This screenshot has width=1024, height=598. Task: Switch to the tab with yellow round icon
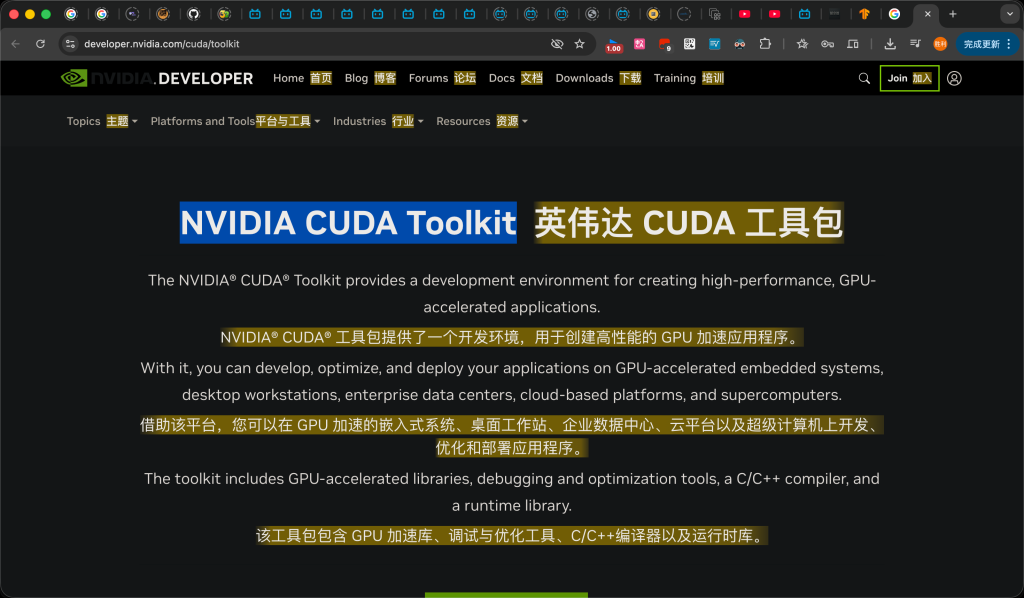click(x=653, y=14)
